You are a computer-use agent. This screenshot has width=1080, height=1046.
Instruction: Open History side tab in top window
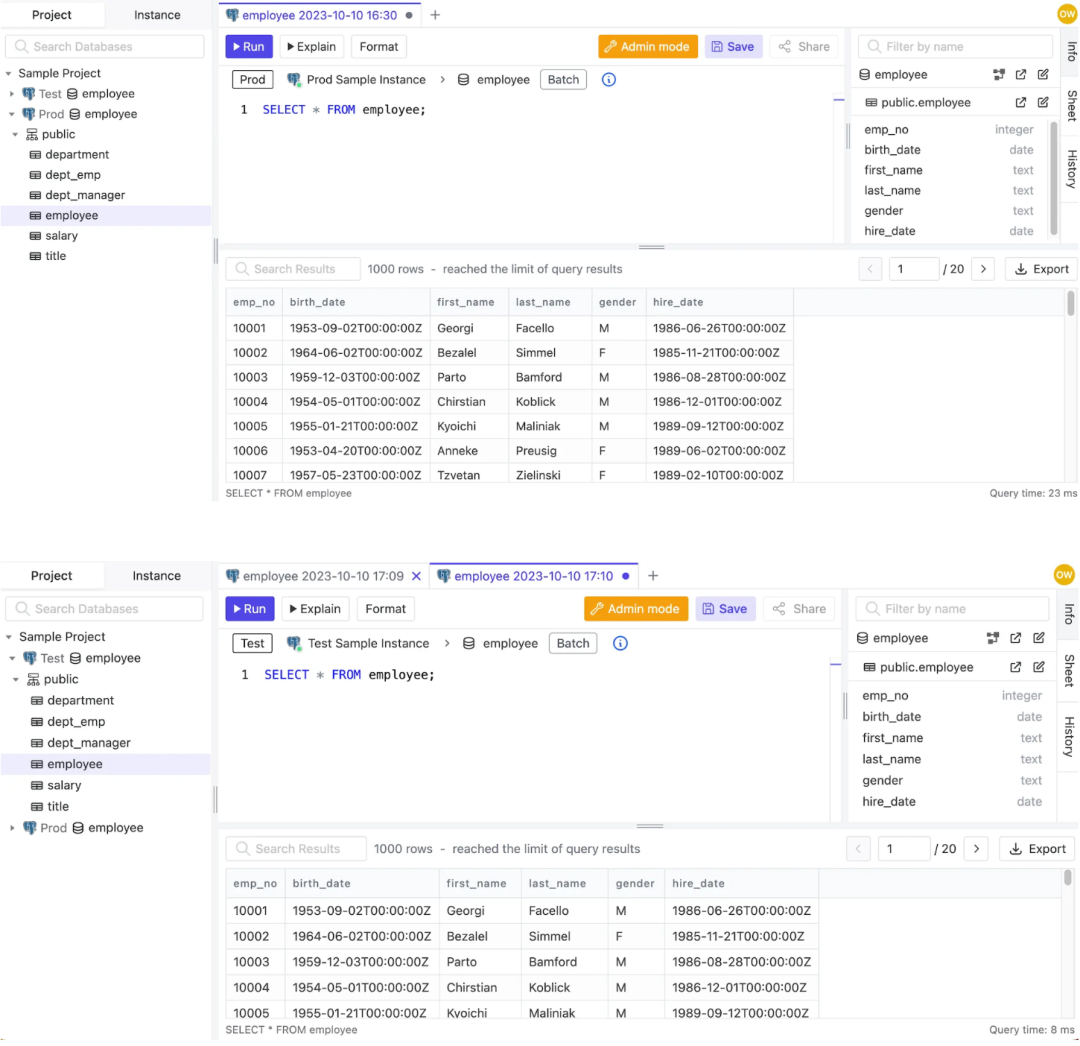click(1071, 169)
